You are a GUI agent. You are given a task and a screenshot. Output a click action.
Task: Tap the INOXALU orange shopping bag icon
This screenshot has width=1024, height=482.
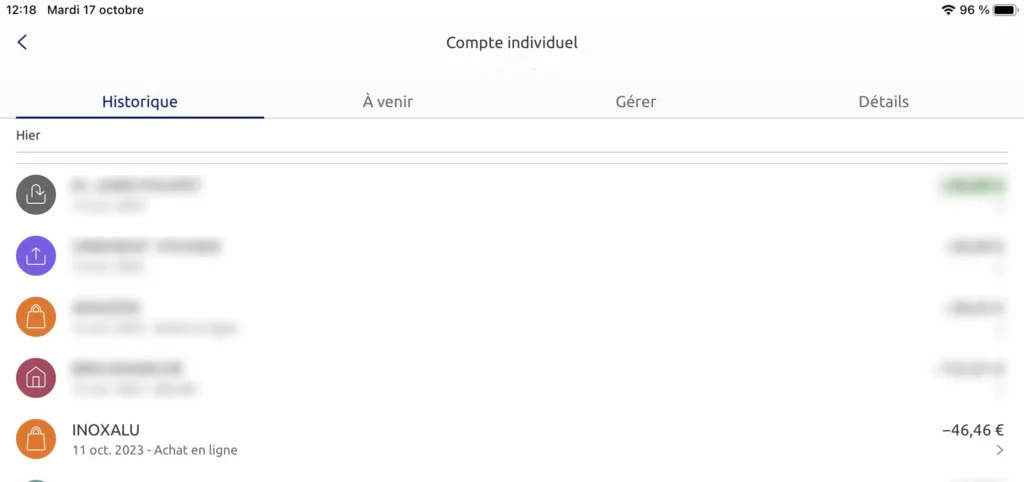pos(36,439)
